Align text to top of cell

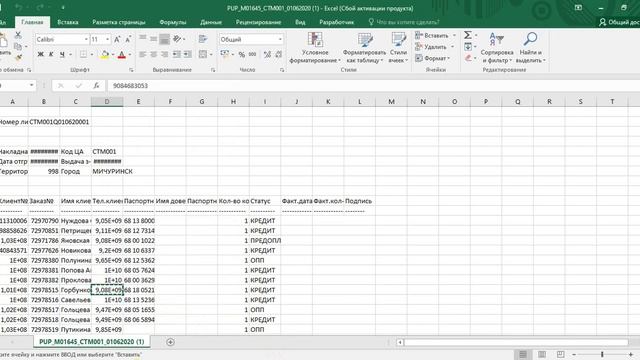click(142, 39)
